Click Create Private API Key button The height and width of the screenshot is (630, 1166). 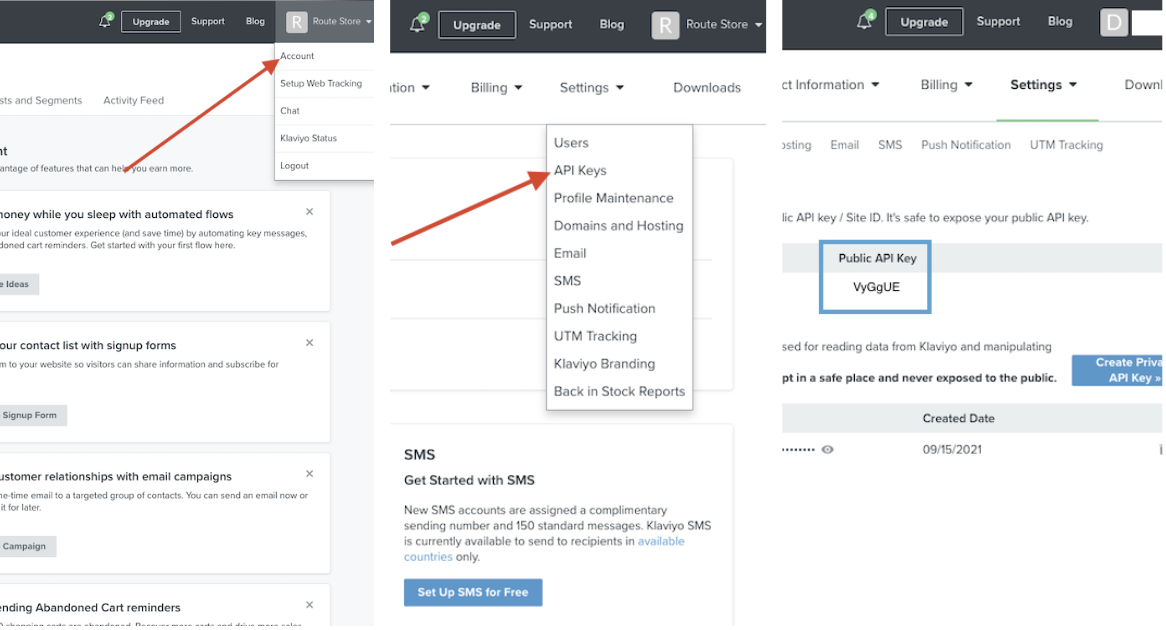pos(1118,370)
